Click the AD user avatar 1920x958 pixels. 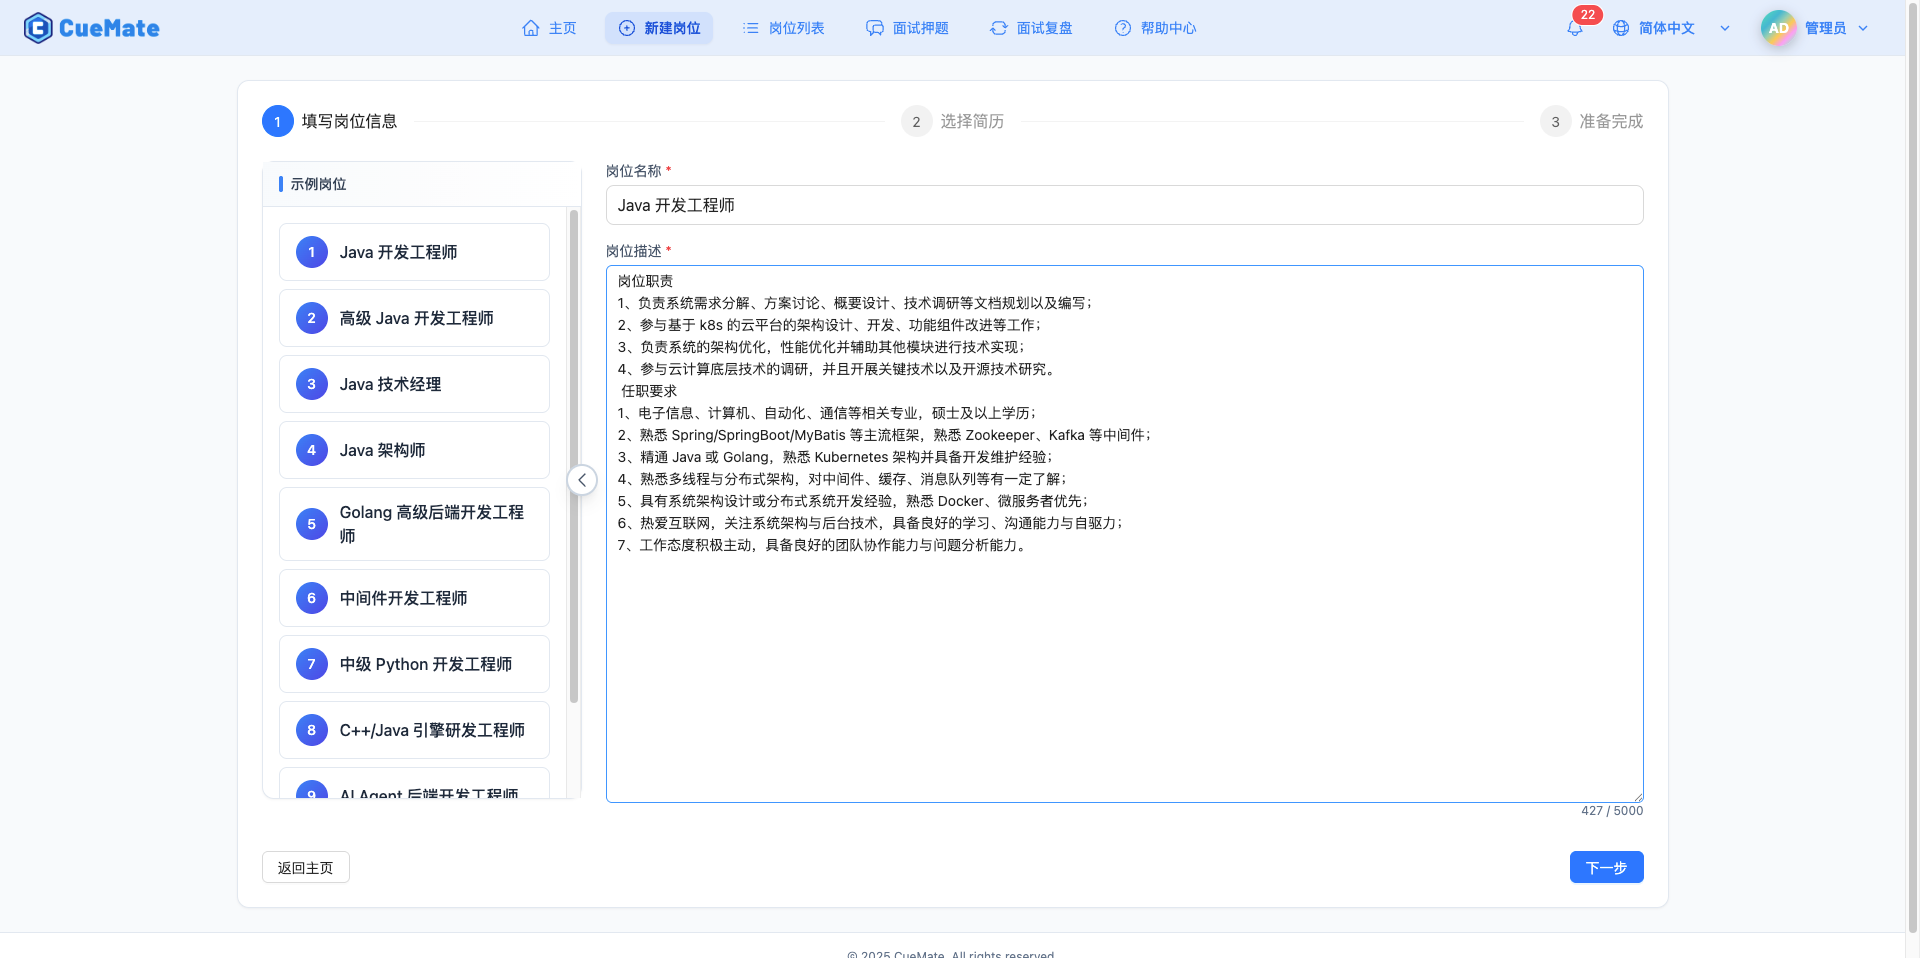click(1778, 28)
